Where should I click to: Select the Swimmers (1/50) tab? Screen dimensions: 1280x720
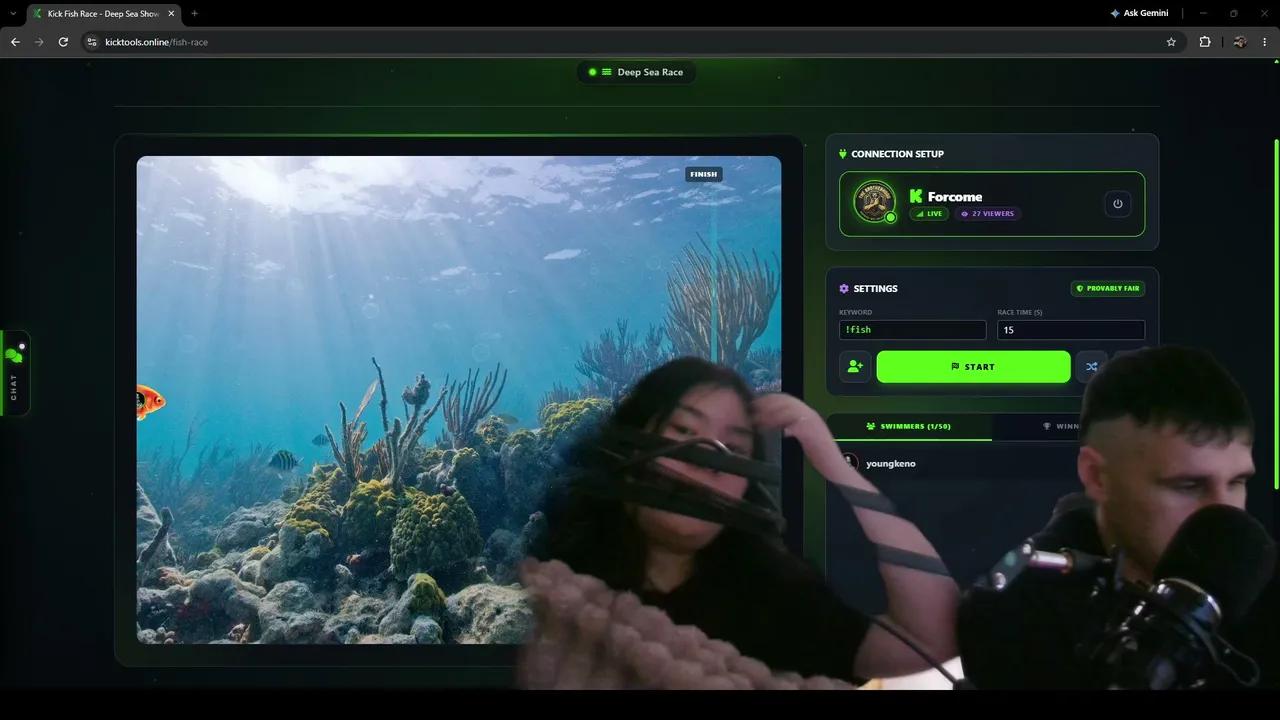pyautogui.click(x=909, y=426)
